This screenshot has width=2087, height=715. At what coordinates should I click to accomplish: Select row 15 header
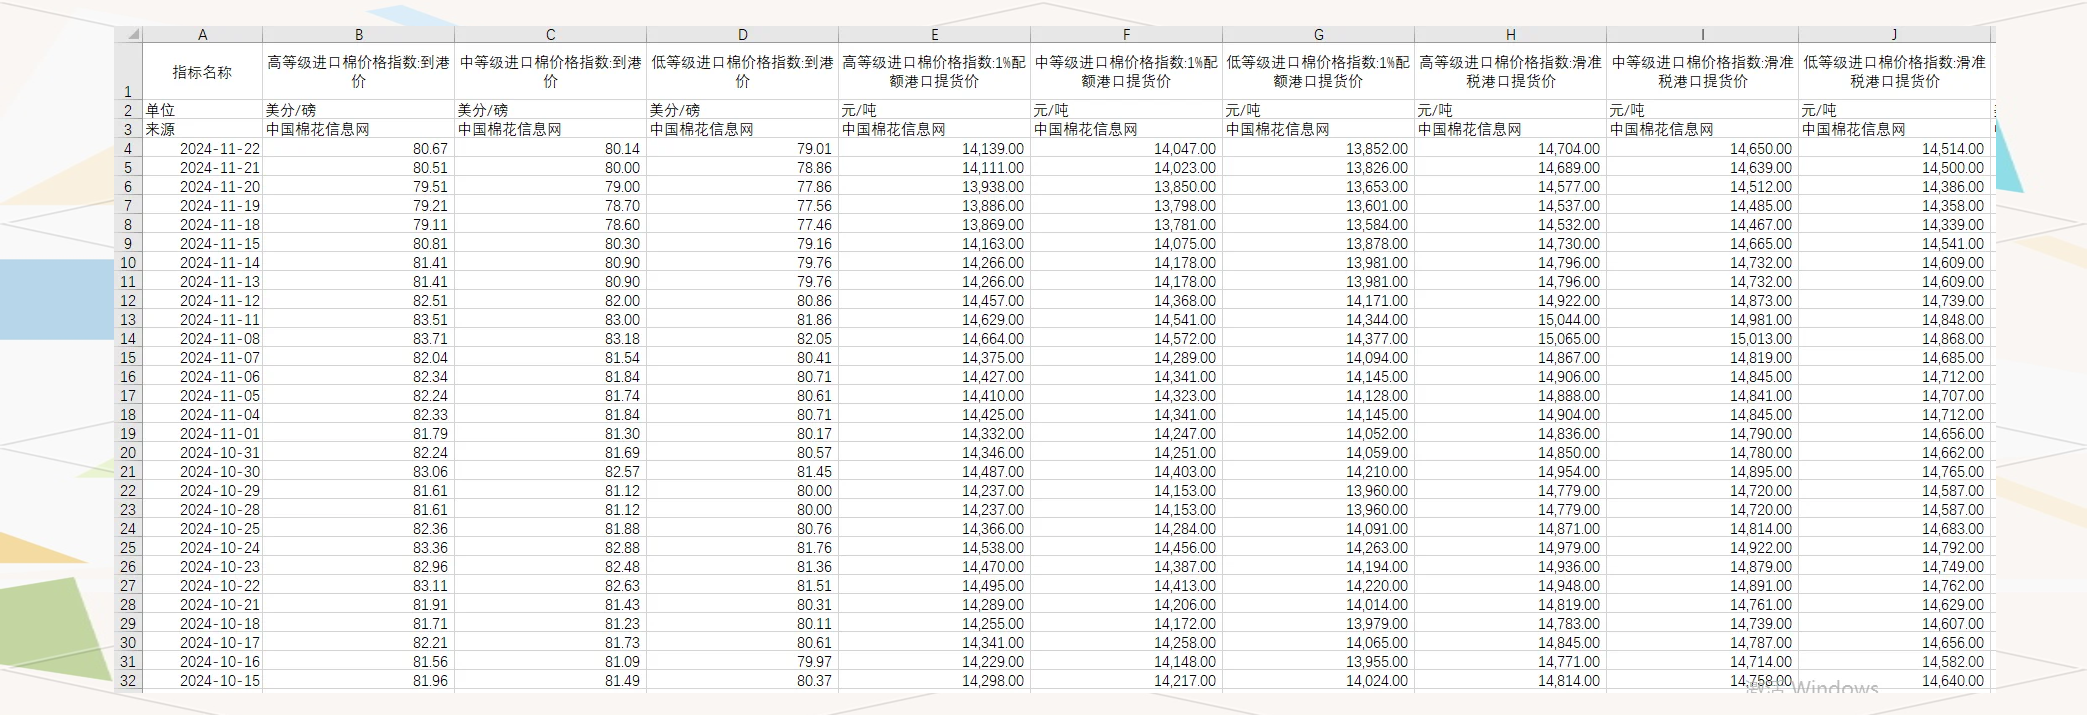(128, 358)
